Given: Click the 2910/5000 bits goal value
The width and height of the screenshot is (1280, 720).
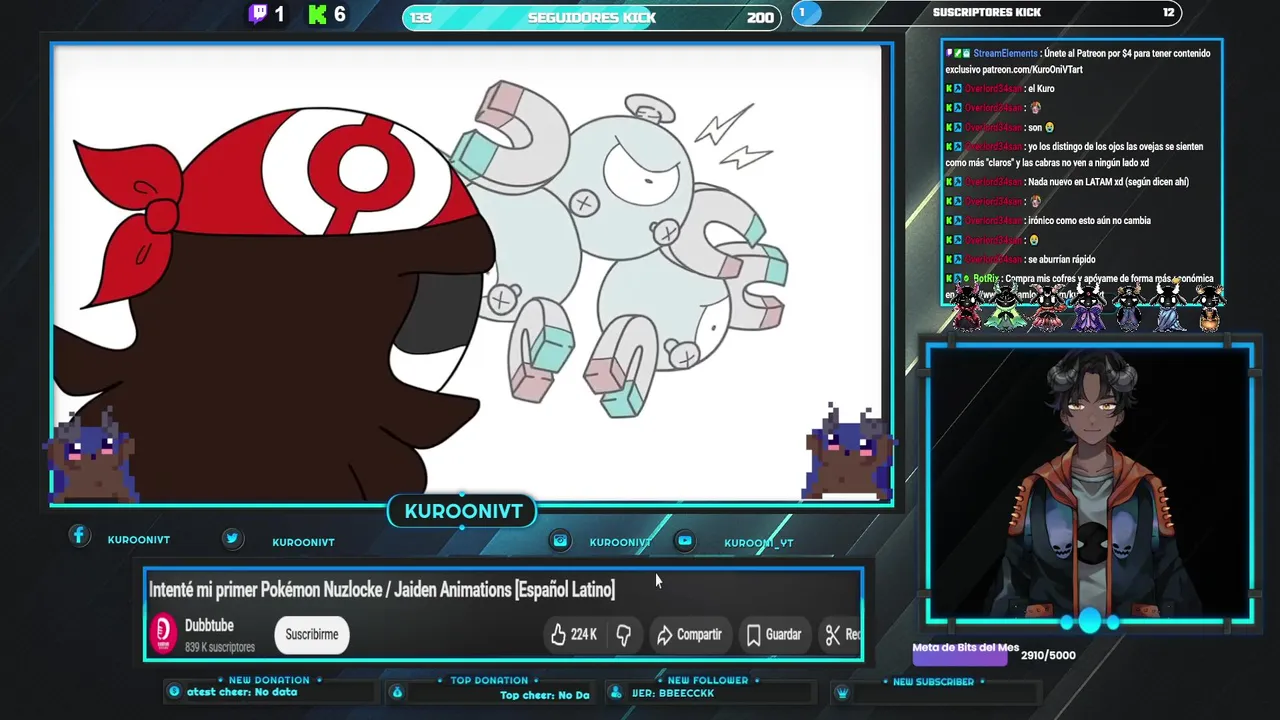Looking at the screenshot, I should point(1048,655).
